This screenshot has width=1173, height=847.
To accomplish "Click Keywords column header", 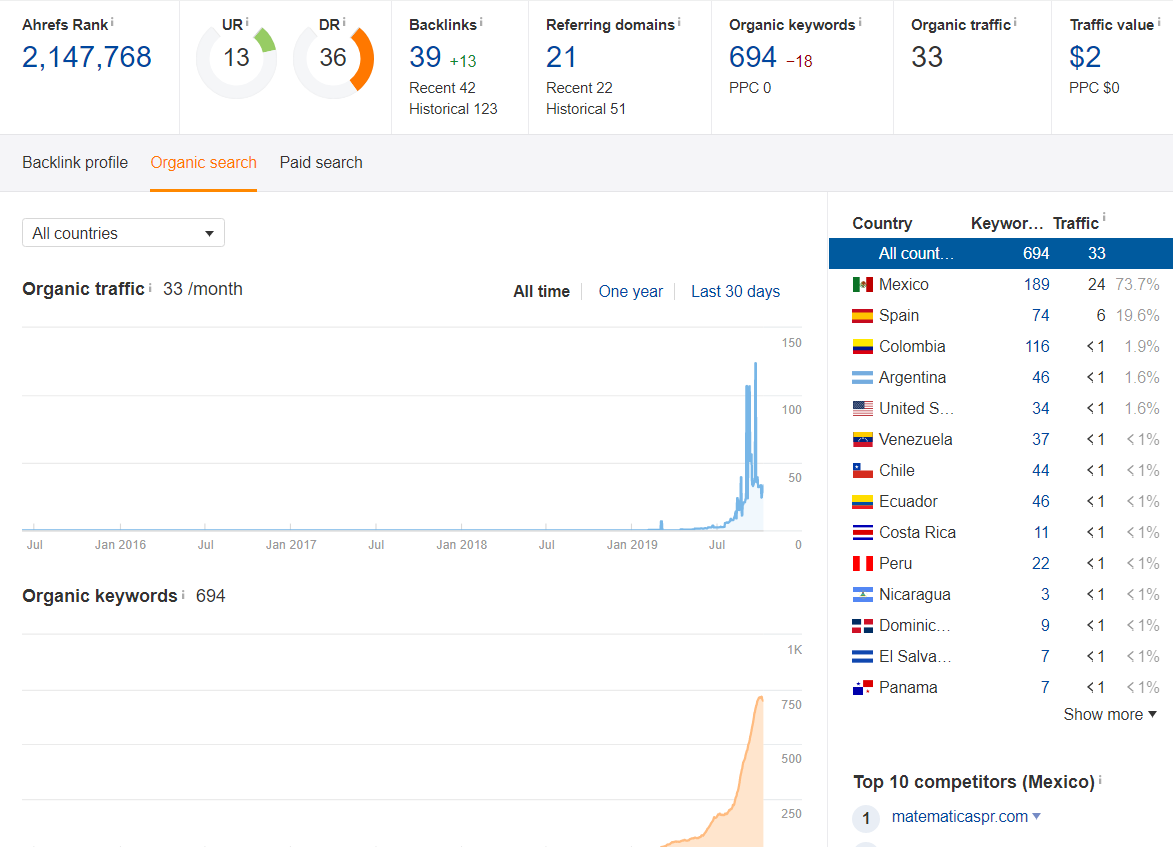I will [x=1007, y=223].
